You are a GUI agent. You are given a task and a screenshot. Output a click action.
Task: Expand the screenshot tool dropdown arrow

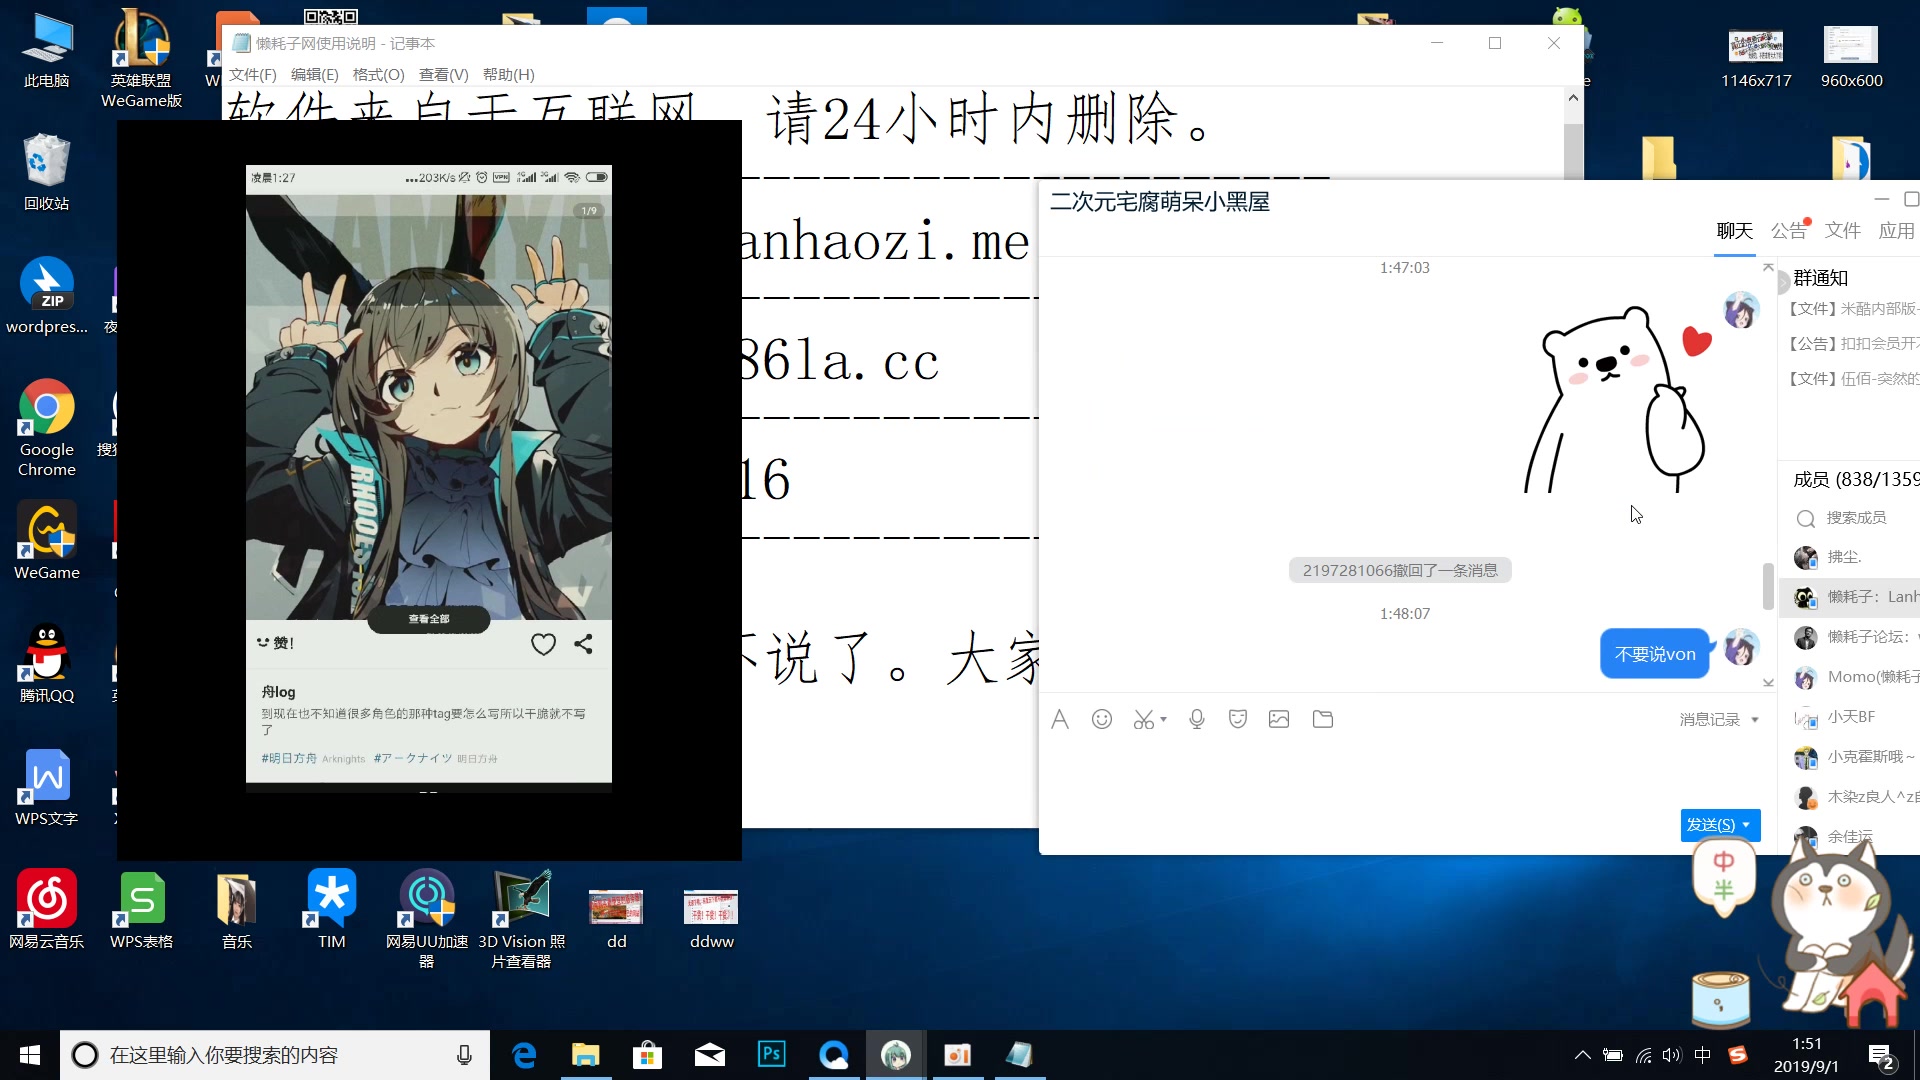click(x=1164, y=720)
